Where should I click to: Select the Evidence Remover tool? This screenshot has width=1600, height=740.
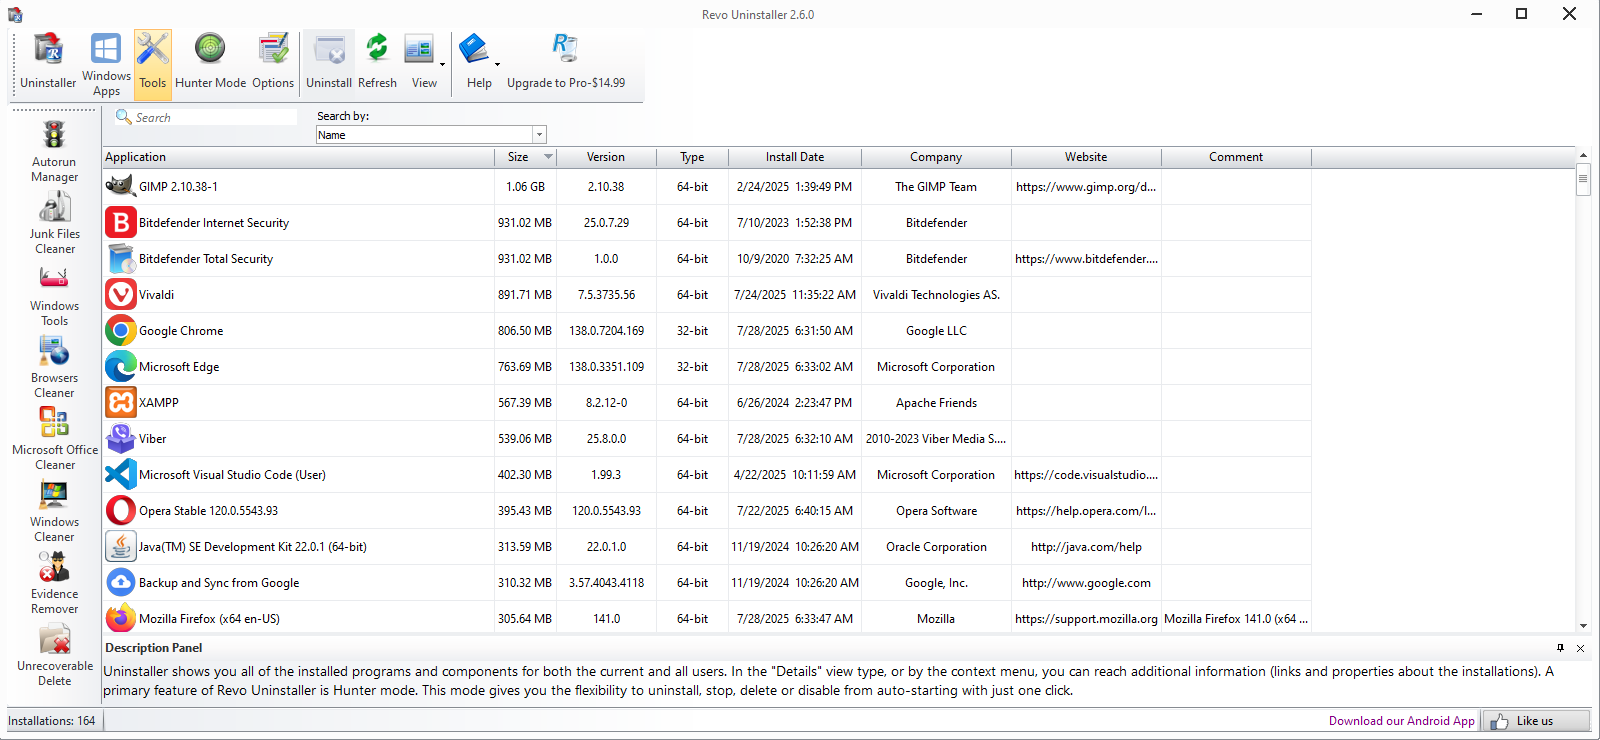click(54, 583)
